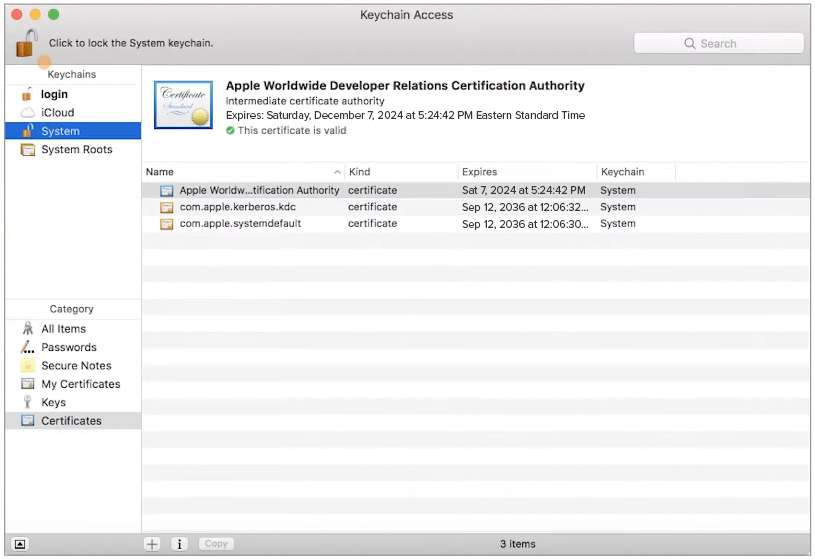The image size is (815, 560).
Task: Click the login keychain lock icon
Action: 27,94
